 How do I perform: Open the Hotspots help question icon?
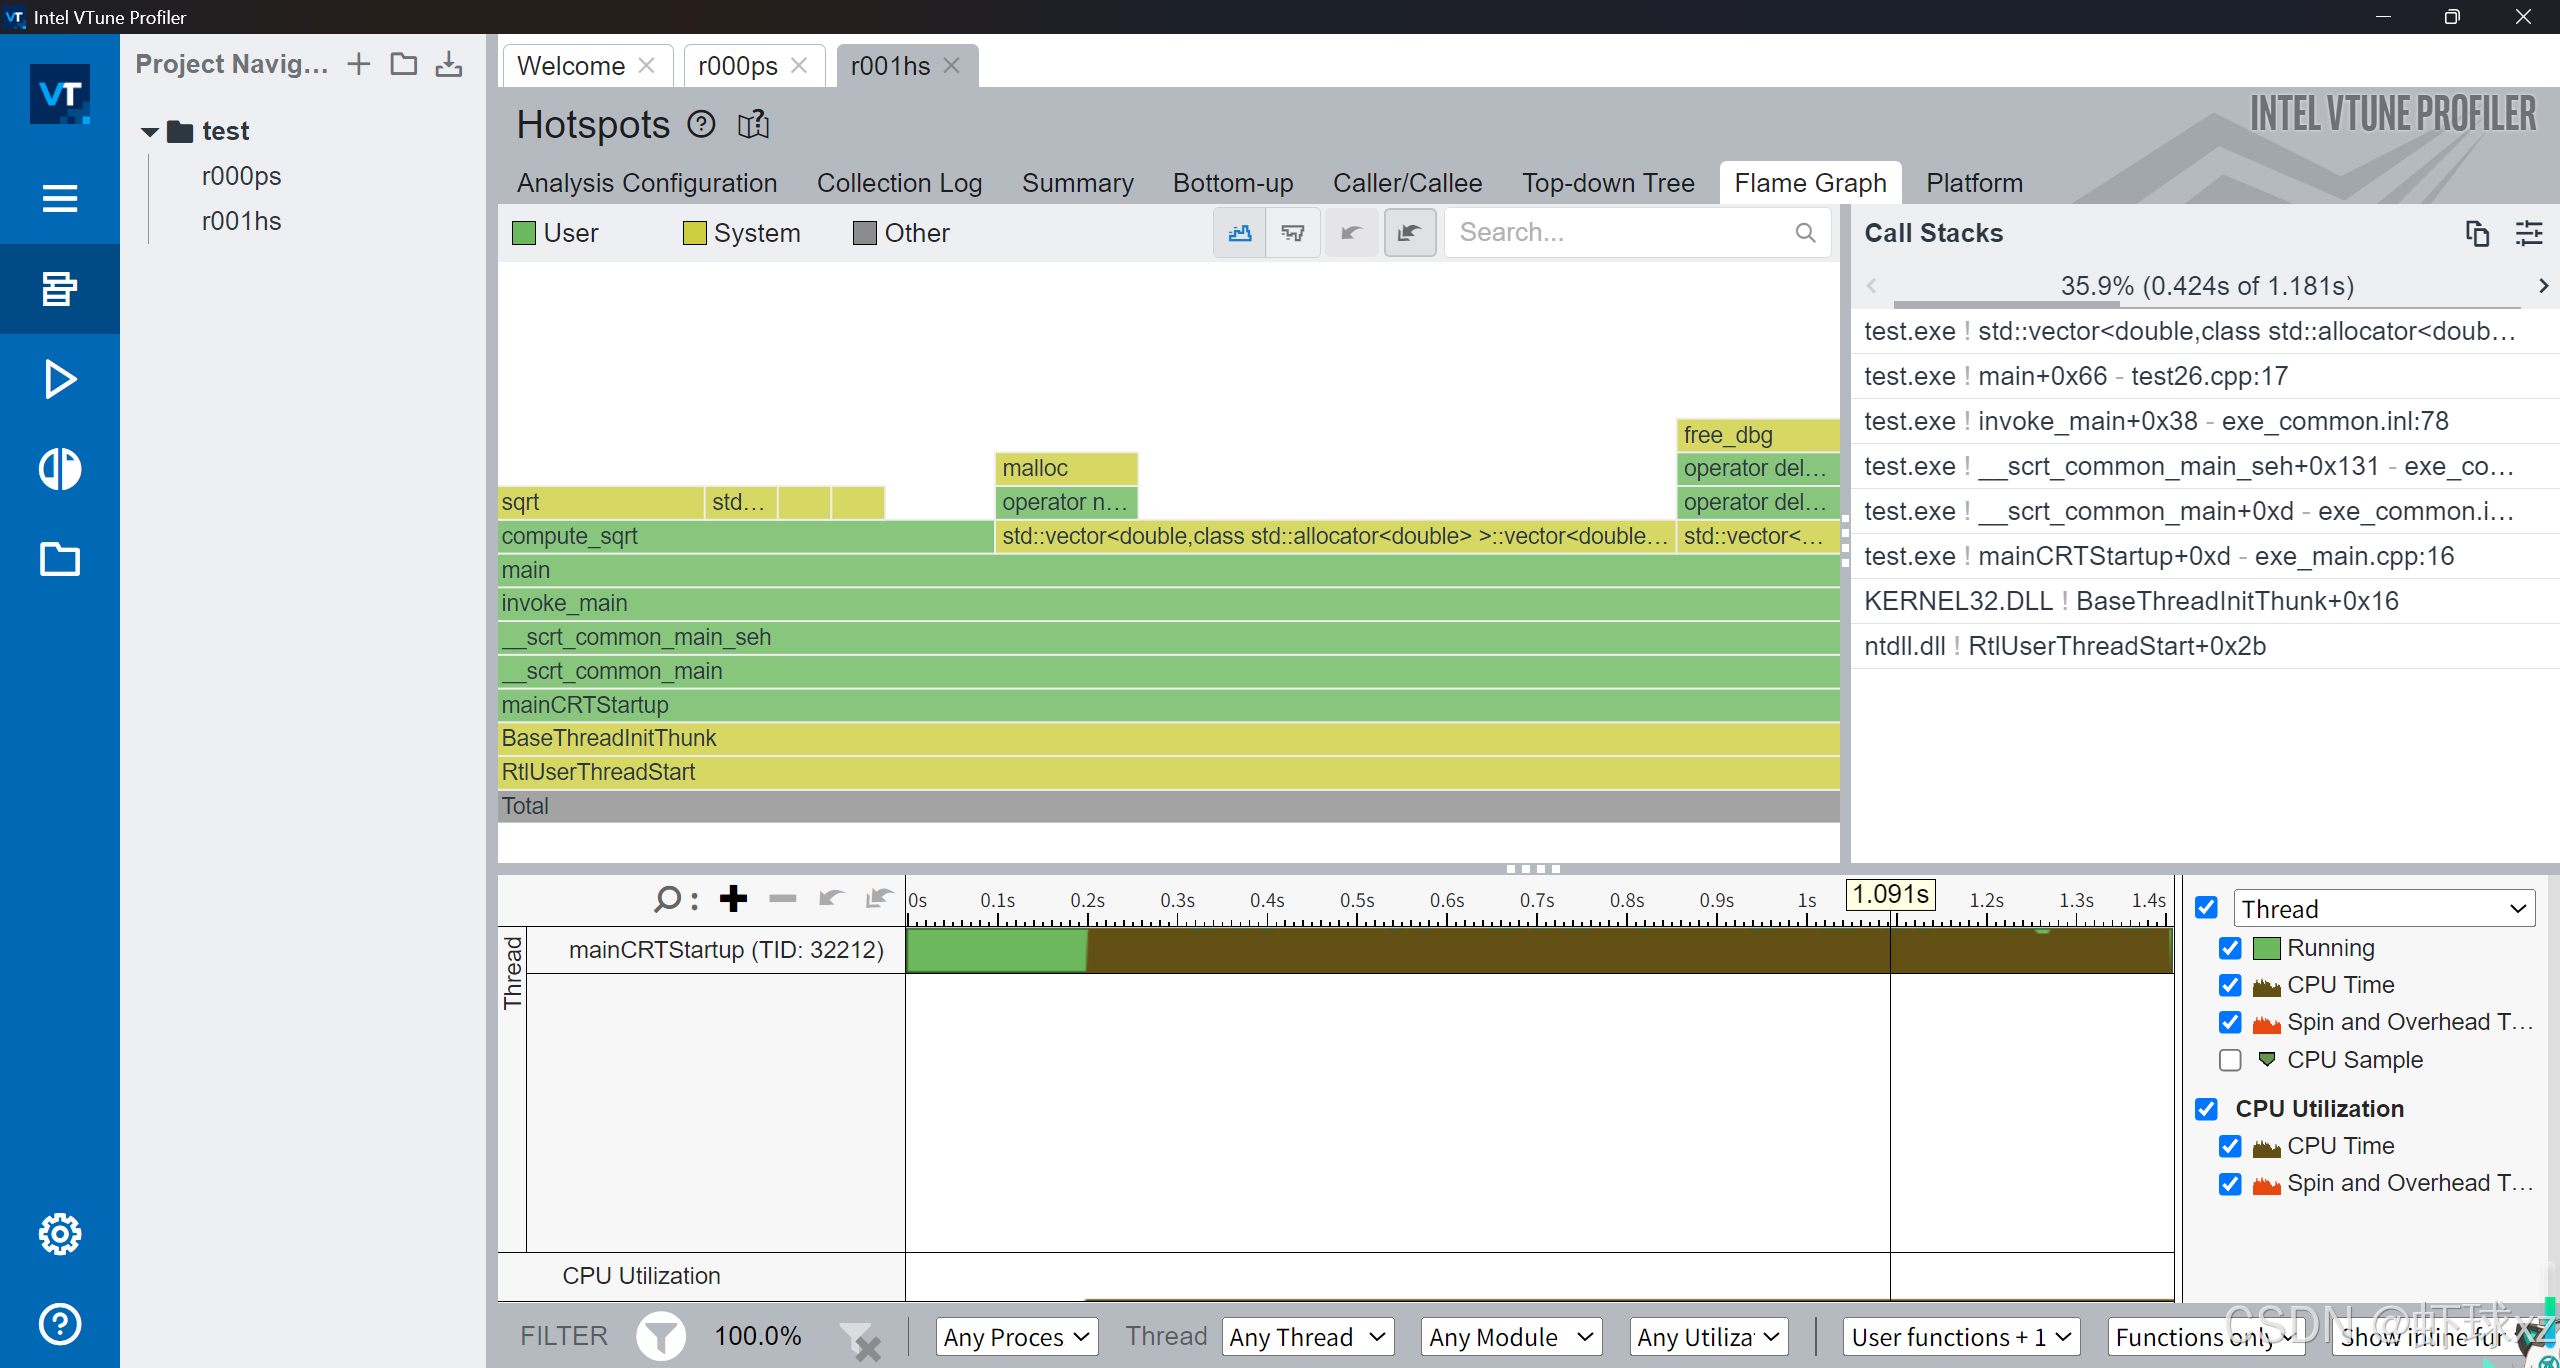click(701, 124)
